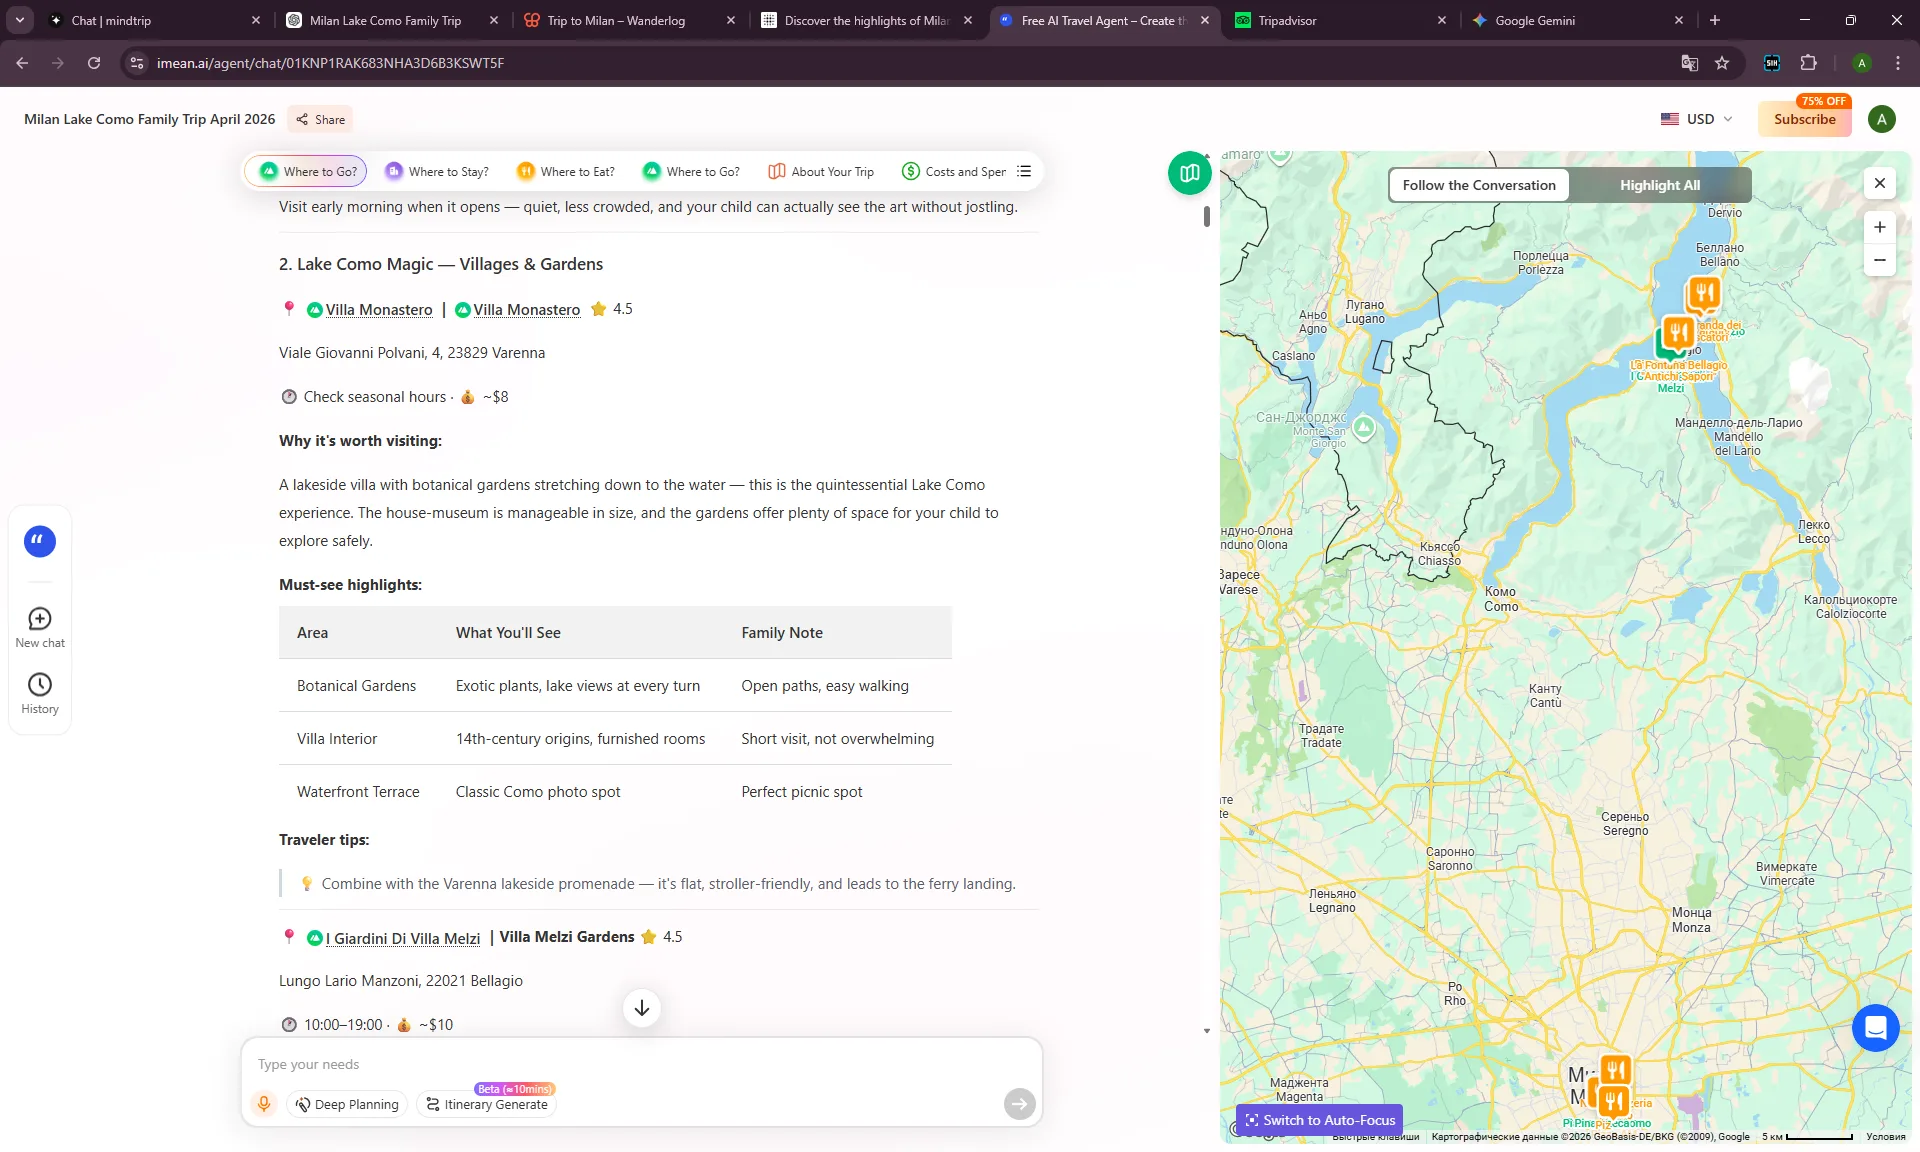
Task: Send message with the arrow button
Action: pos(1019,1103)
